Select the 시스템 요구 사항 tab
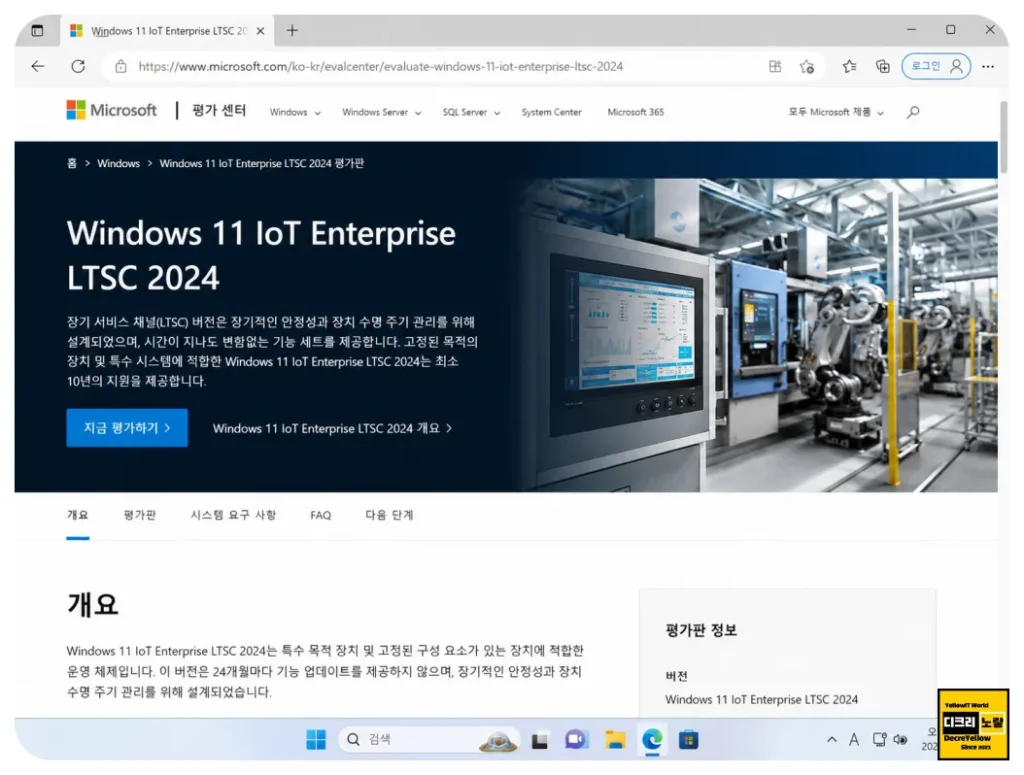The height and width of the screenshot is (775, 1024). click(x=233, y=515)
